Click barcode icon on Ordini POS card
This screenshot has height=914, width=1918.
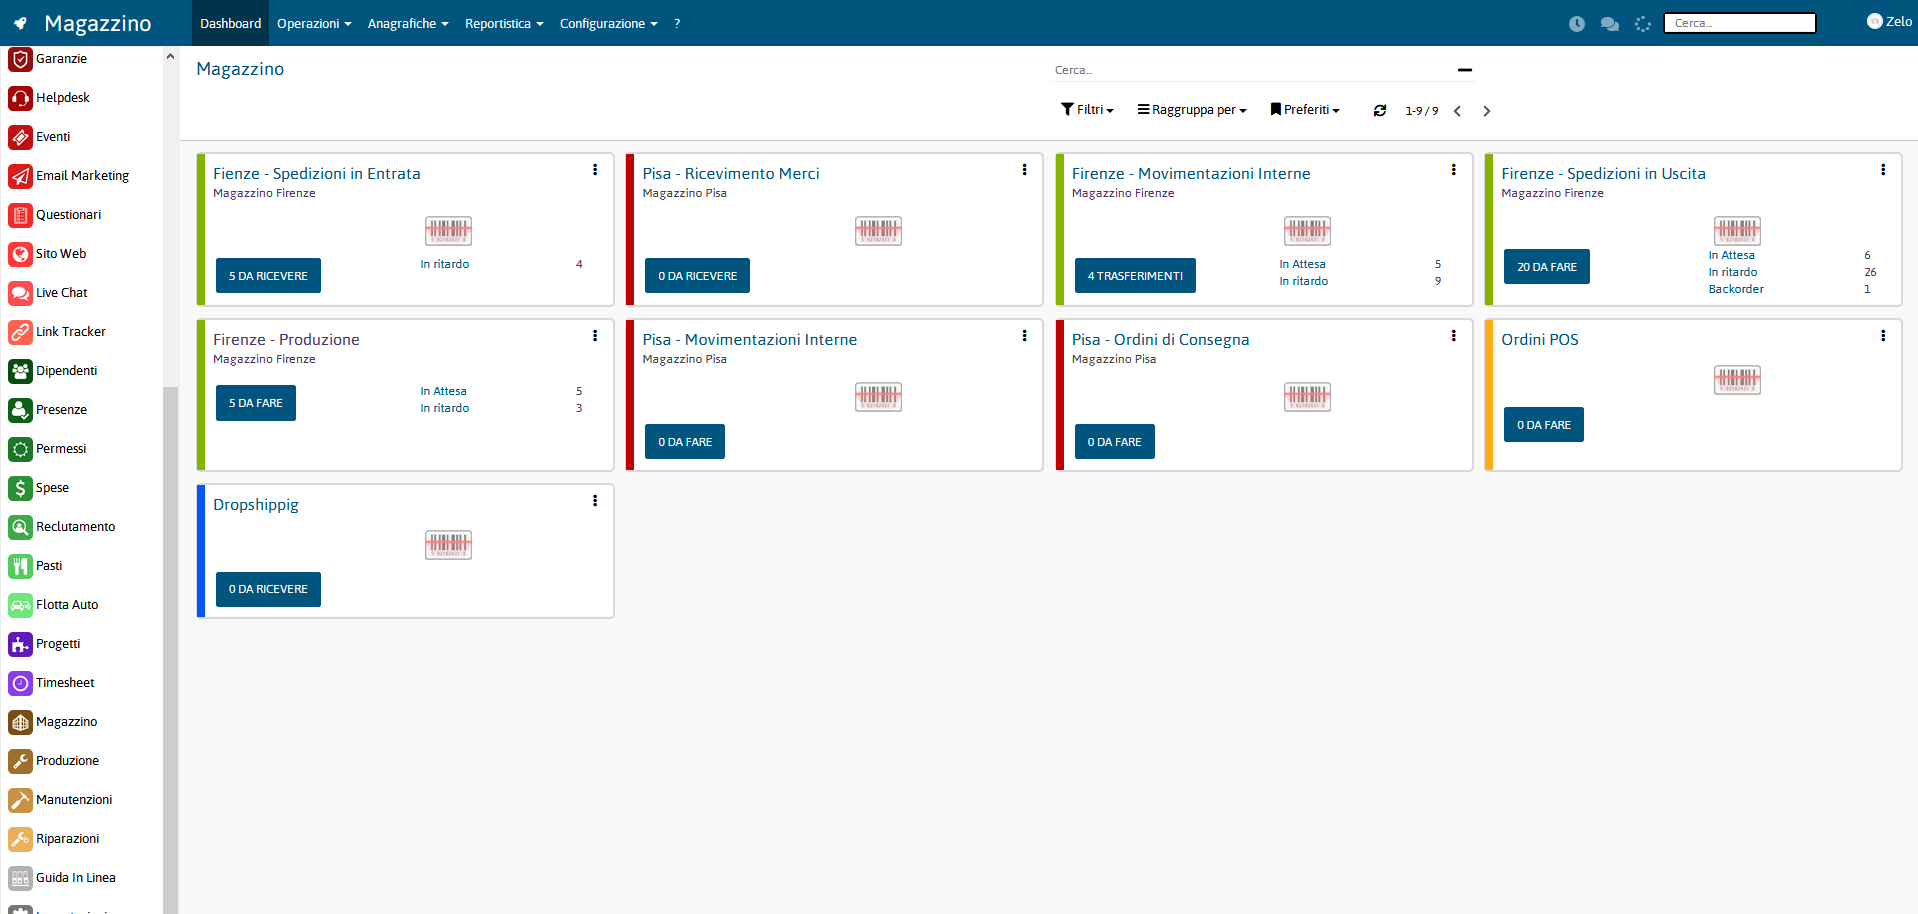(x=1737, y=380)
